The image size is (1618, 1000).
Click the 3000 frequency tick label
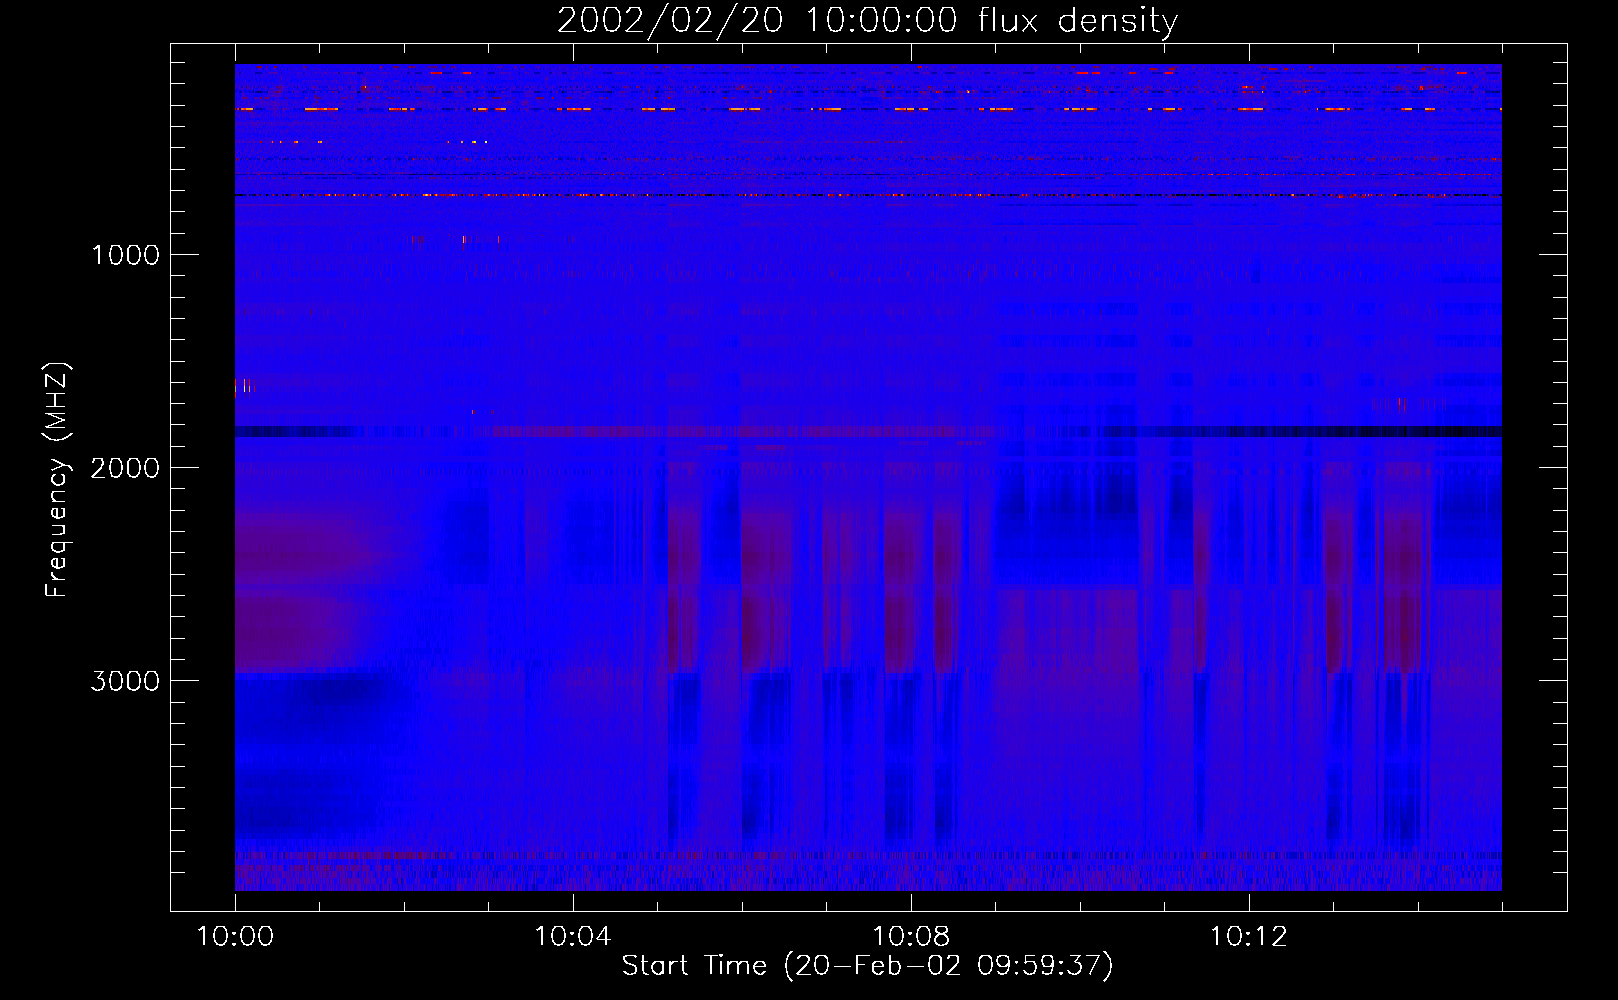pyautogui.click(x=125, y=681)
